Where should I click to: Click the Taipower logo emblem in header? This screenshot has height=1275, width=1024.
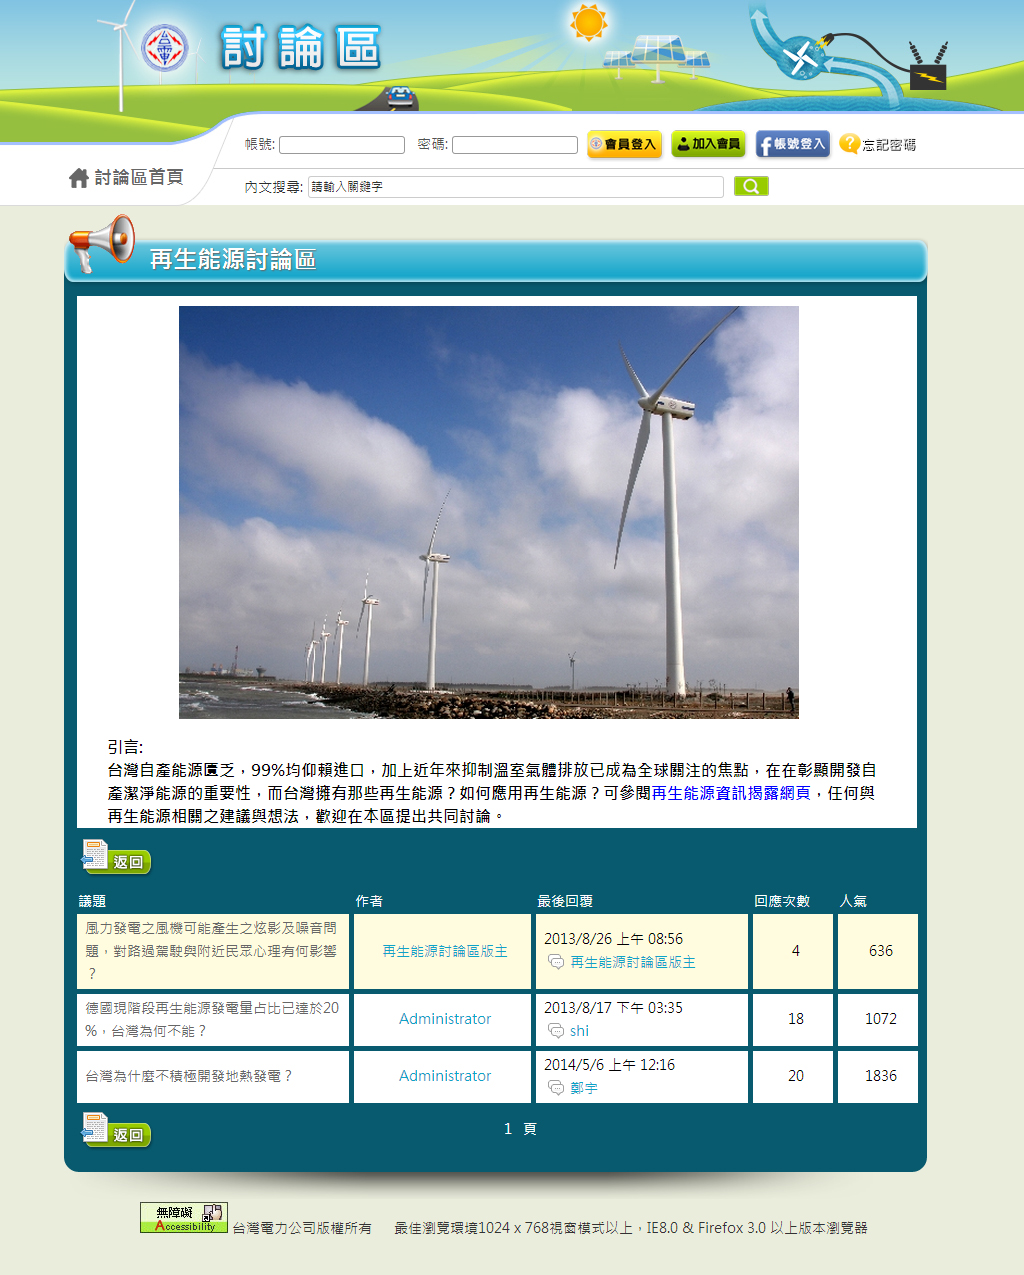click(x=164, y=48)
